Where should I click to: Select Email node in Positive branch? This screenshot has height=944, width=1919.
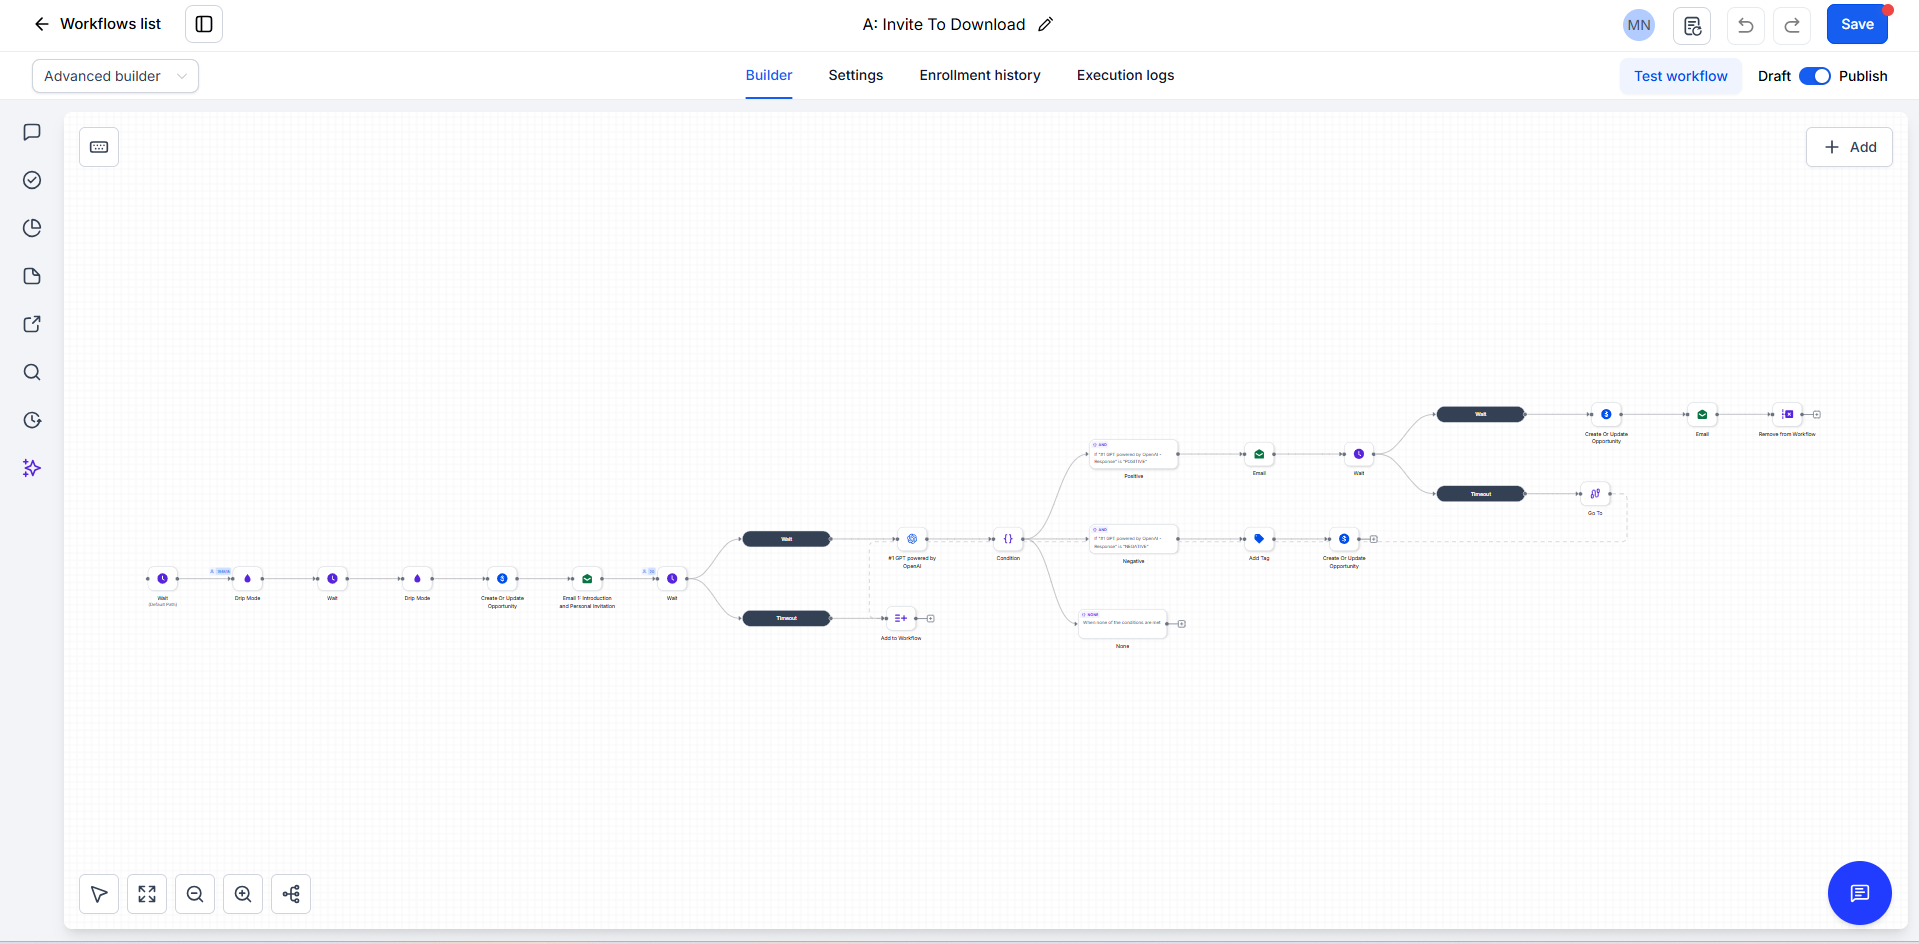[1259, 454]
